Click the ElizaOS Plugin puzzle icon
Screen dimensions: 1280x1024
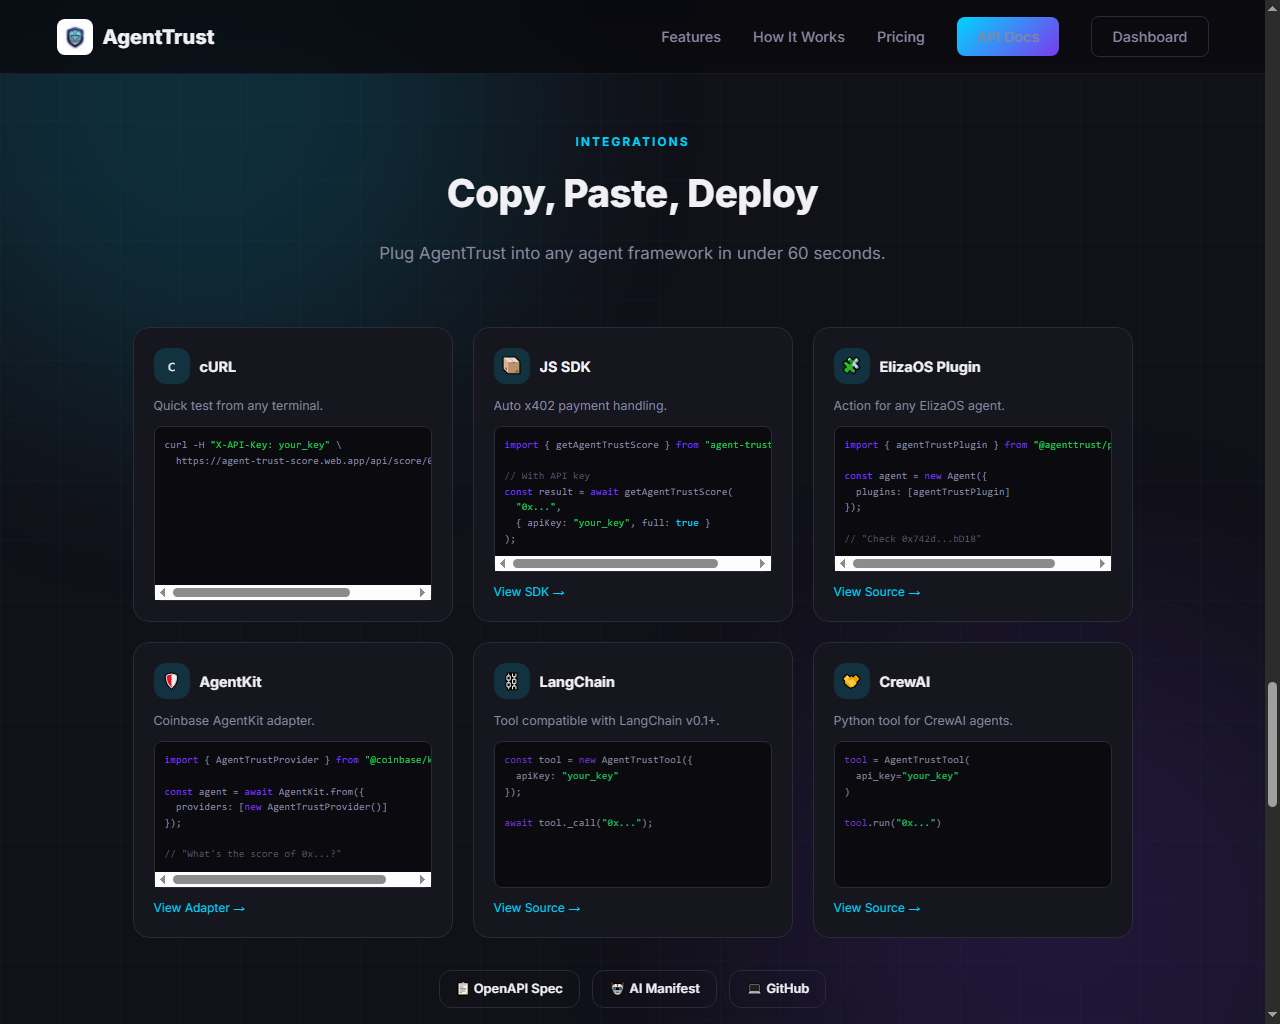[852, 367]
